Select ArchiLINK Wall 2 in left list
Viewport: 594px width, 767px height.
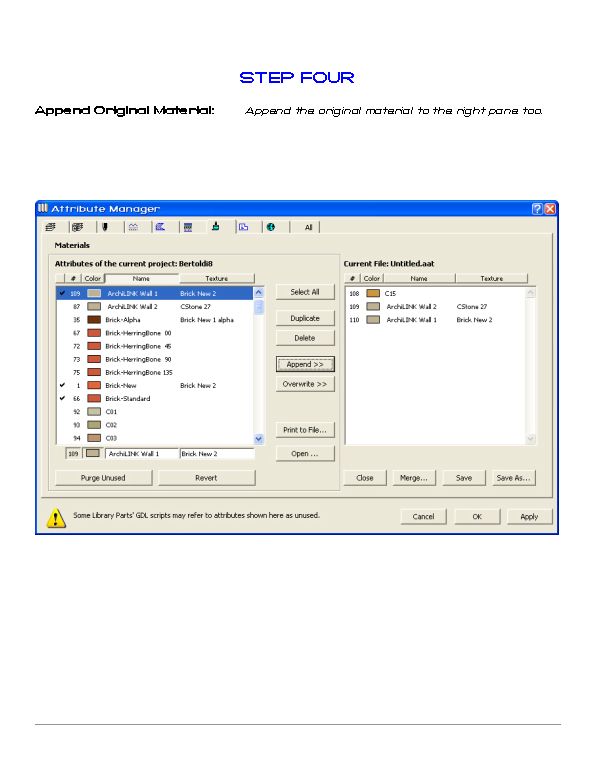point(155,307)
